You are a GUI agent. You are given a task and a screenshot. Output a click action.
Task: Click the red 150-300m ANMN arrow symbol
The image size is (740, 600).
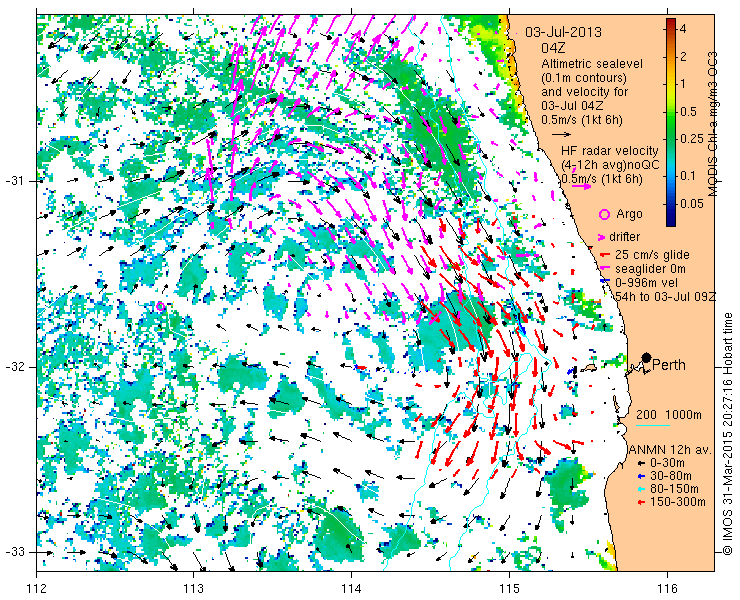641,502
